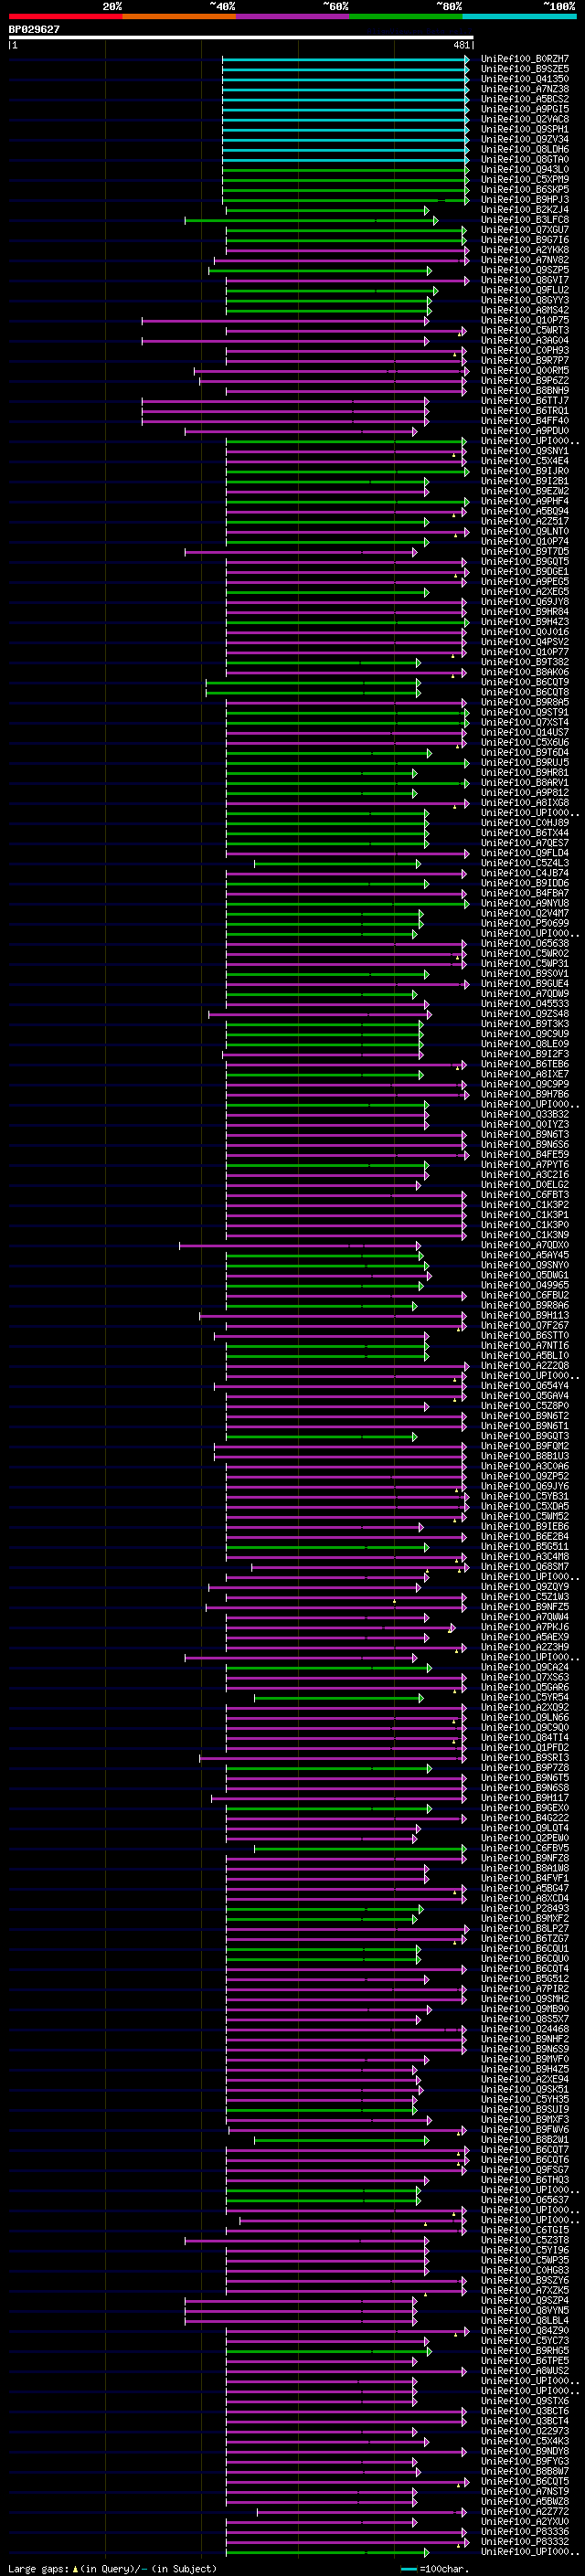Image resolution: width=585 pixels, height=2576 pixels.
Task: Click the UniRef100_B3LFC8 entry
Action: pyautogui.click(x=525, y=220)
